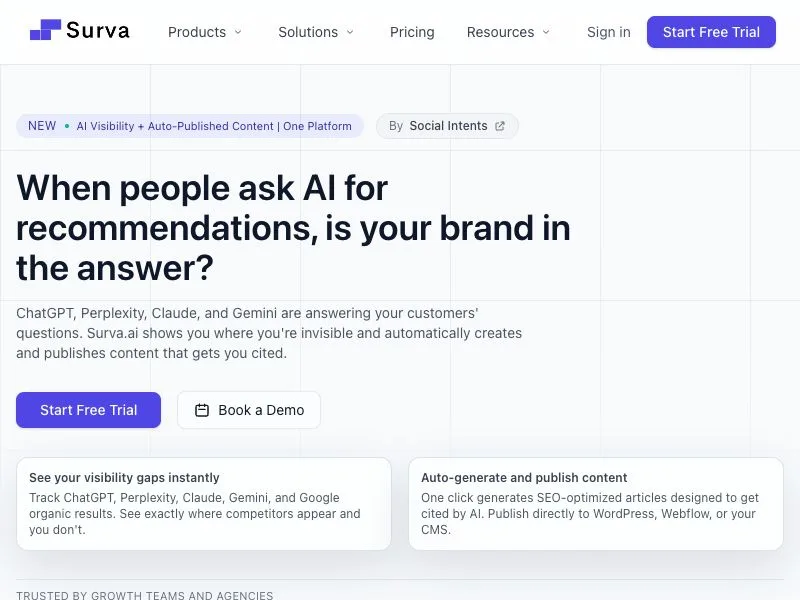Click the Book a Demo button
The width and height of the screenshot is (800, 600).
[249, 410]
